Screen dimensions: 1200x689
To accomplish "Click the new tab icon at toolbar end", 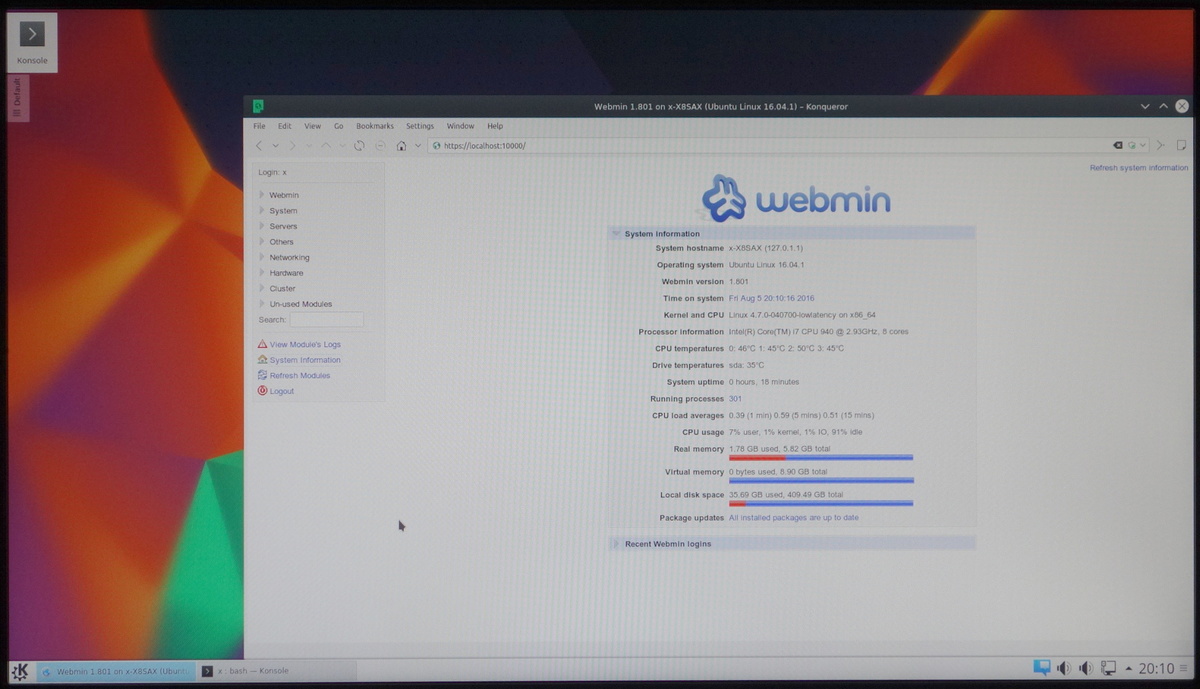I will 1181,145.
